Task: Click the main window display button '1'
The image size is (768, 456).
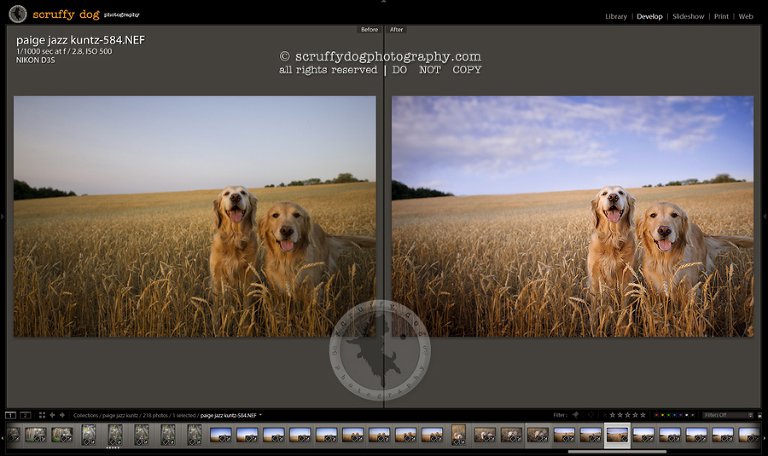Action: click(x=10, y=415)
